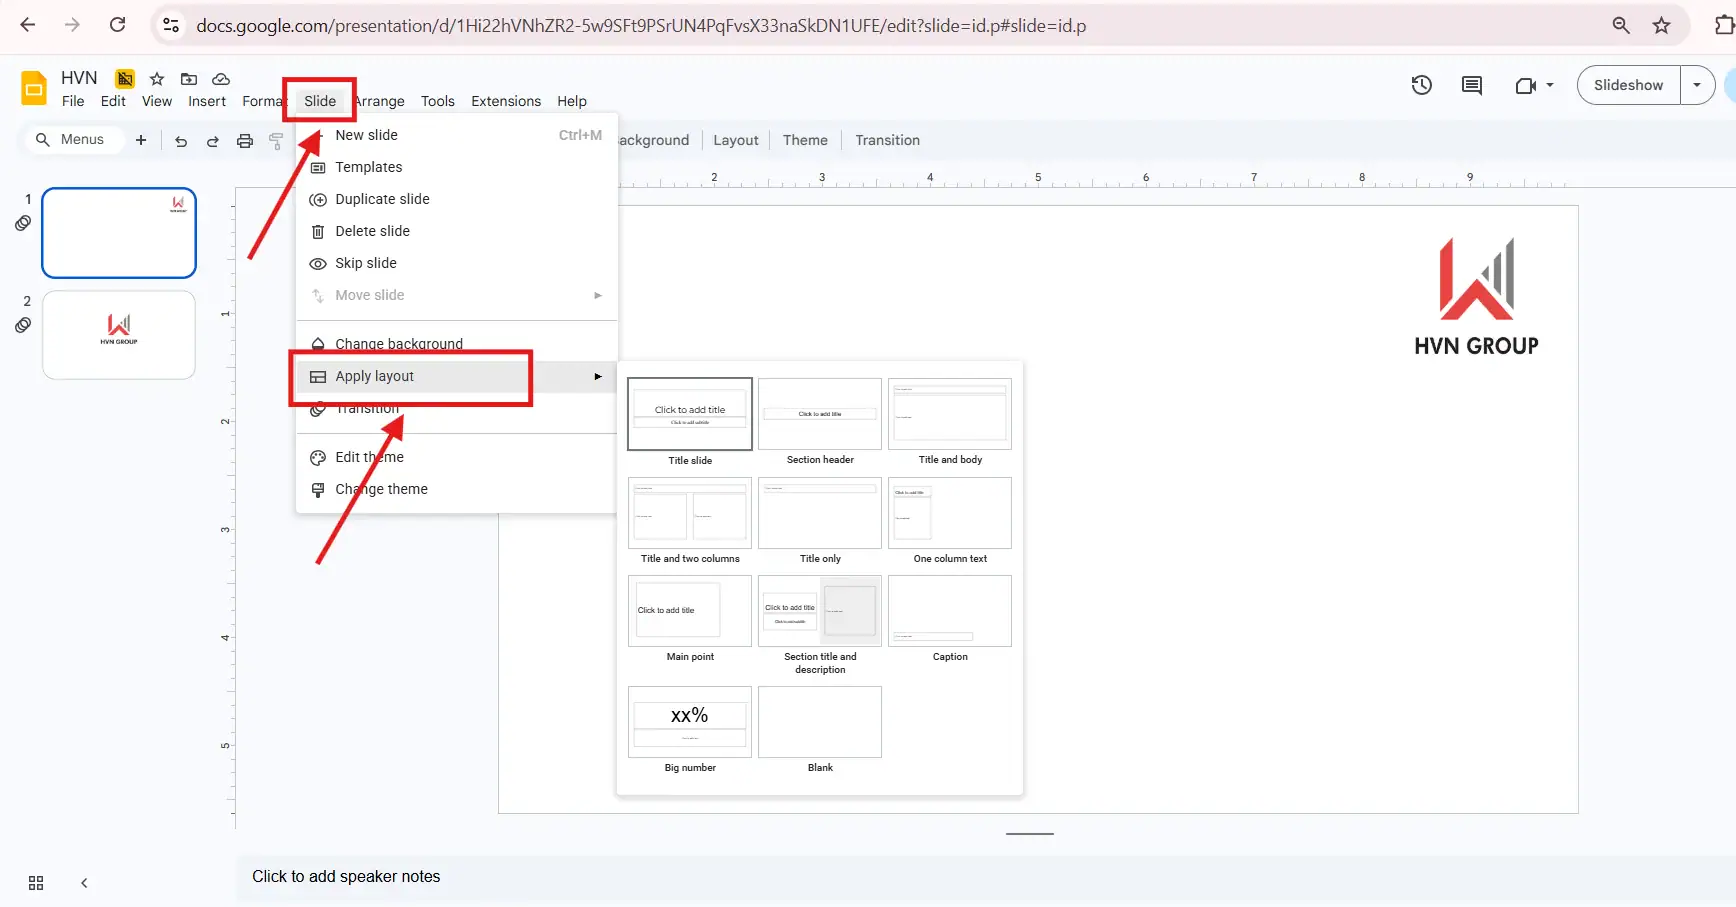Start the Slideshow
The image size is (1736, 907).
pos(1627,85)
